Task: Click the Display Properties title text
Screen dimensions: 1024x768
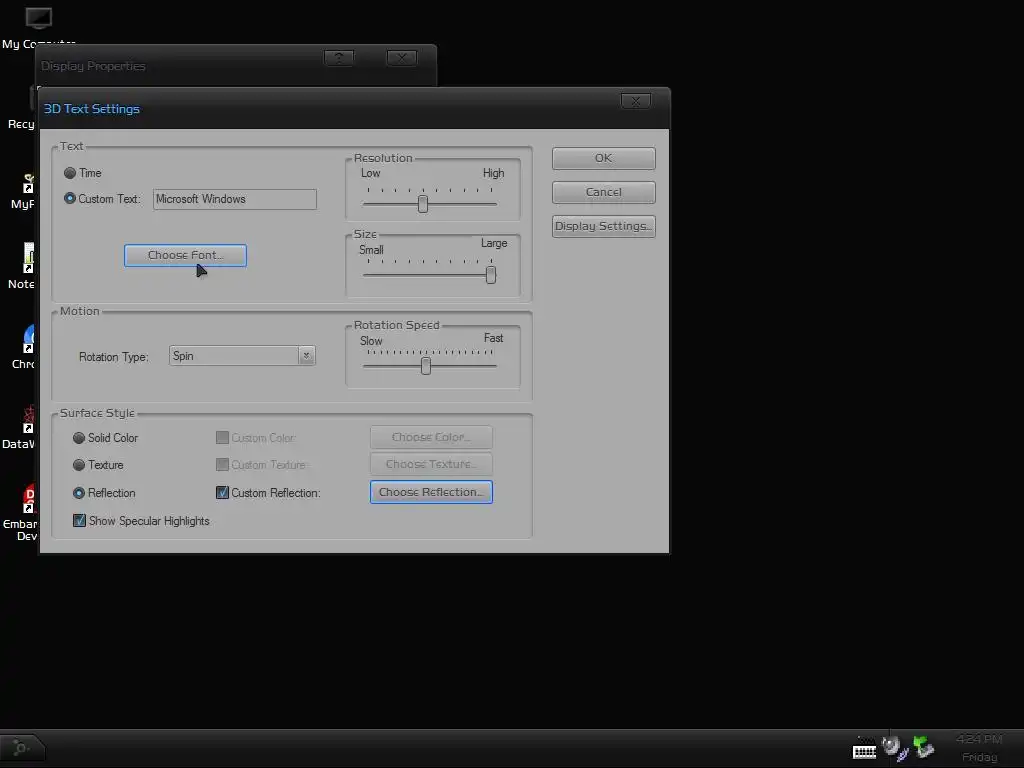Action: point(93,66)
